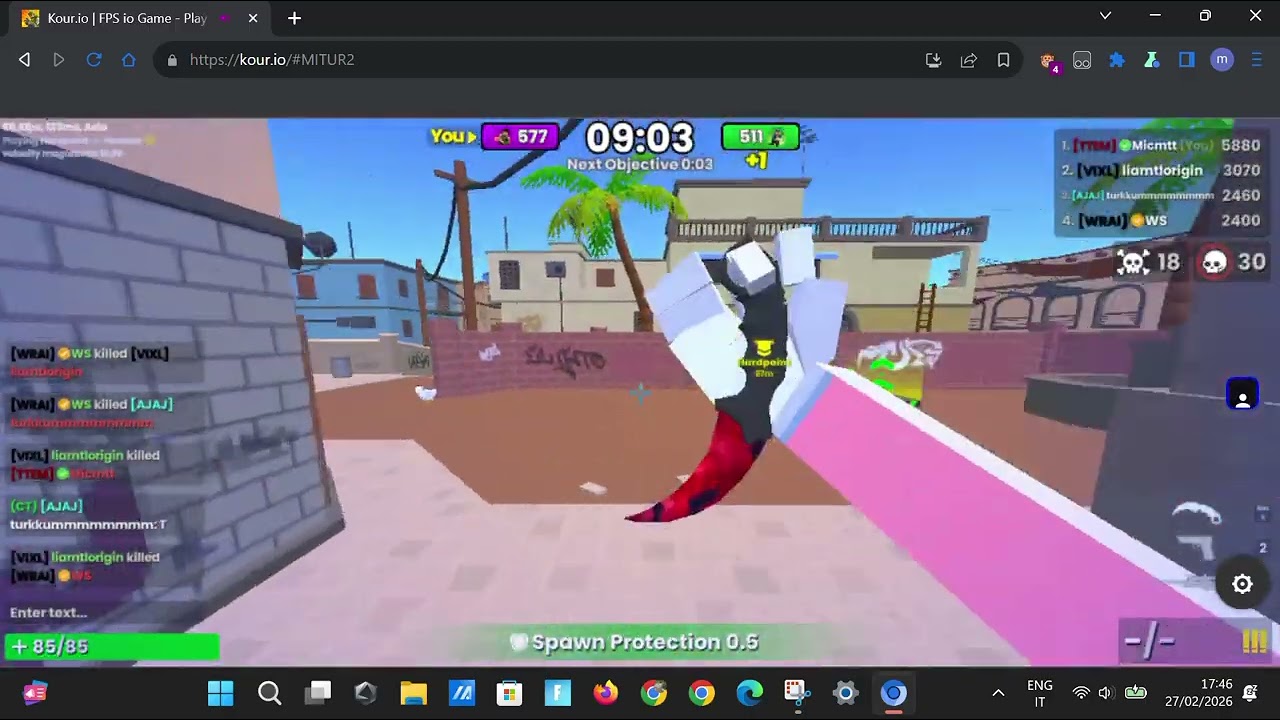The width and height of the screenshot is (1280, 720).
Task: Reload the Kour.io page
Action: point(94,60)
